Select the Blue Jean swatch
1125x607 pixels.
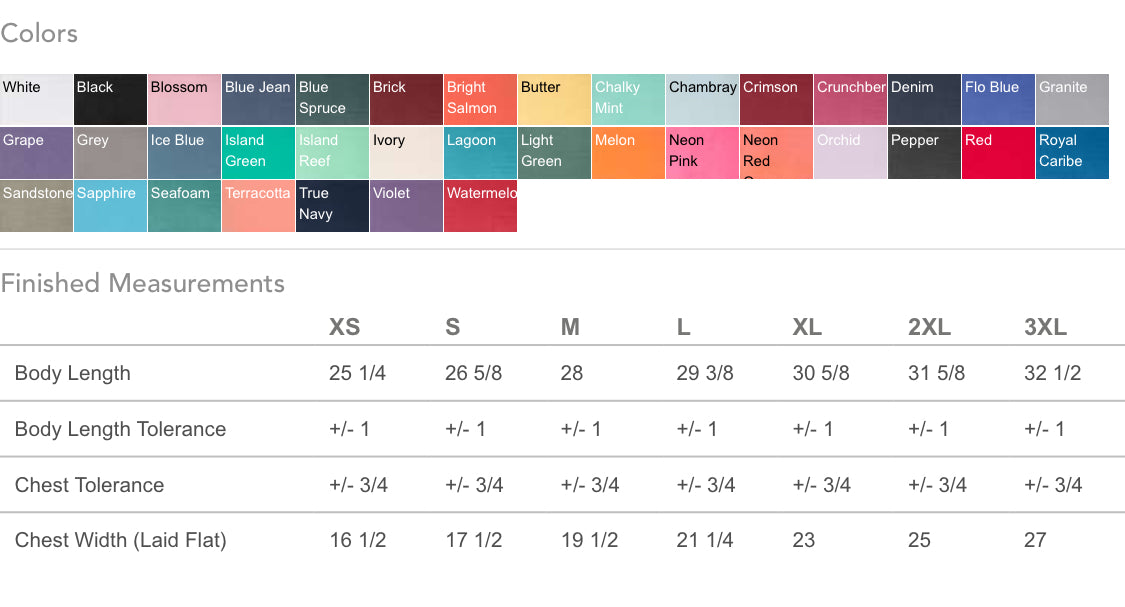tap(258, 100)
